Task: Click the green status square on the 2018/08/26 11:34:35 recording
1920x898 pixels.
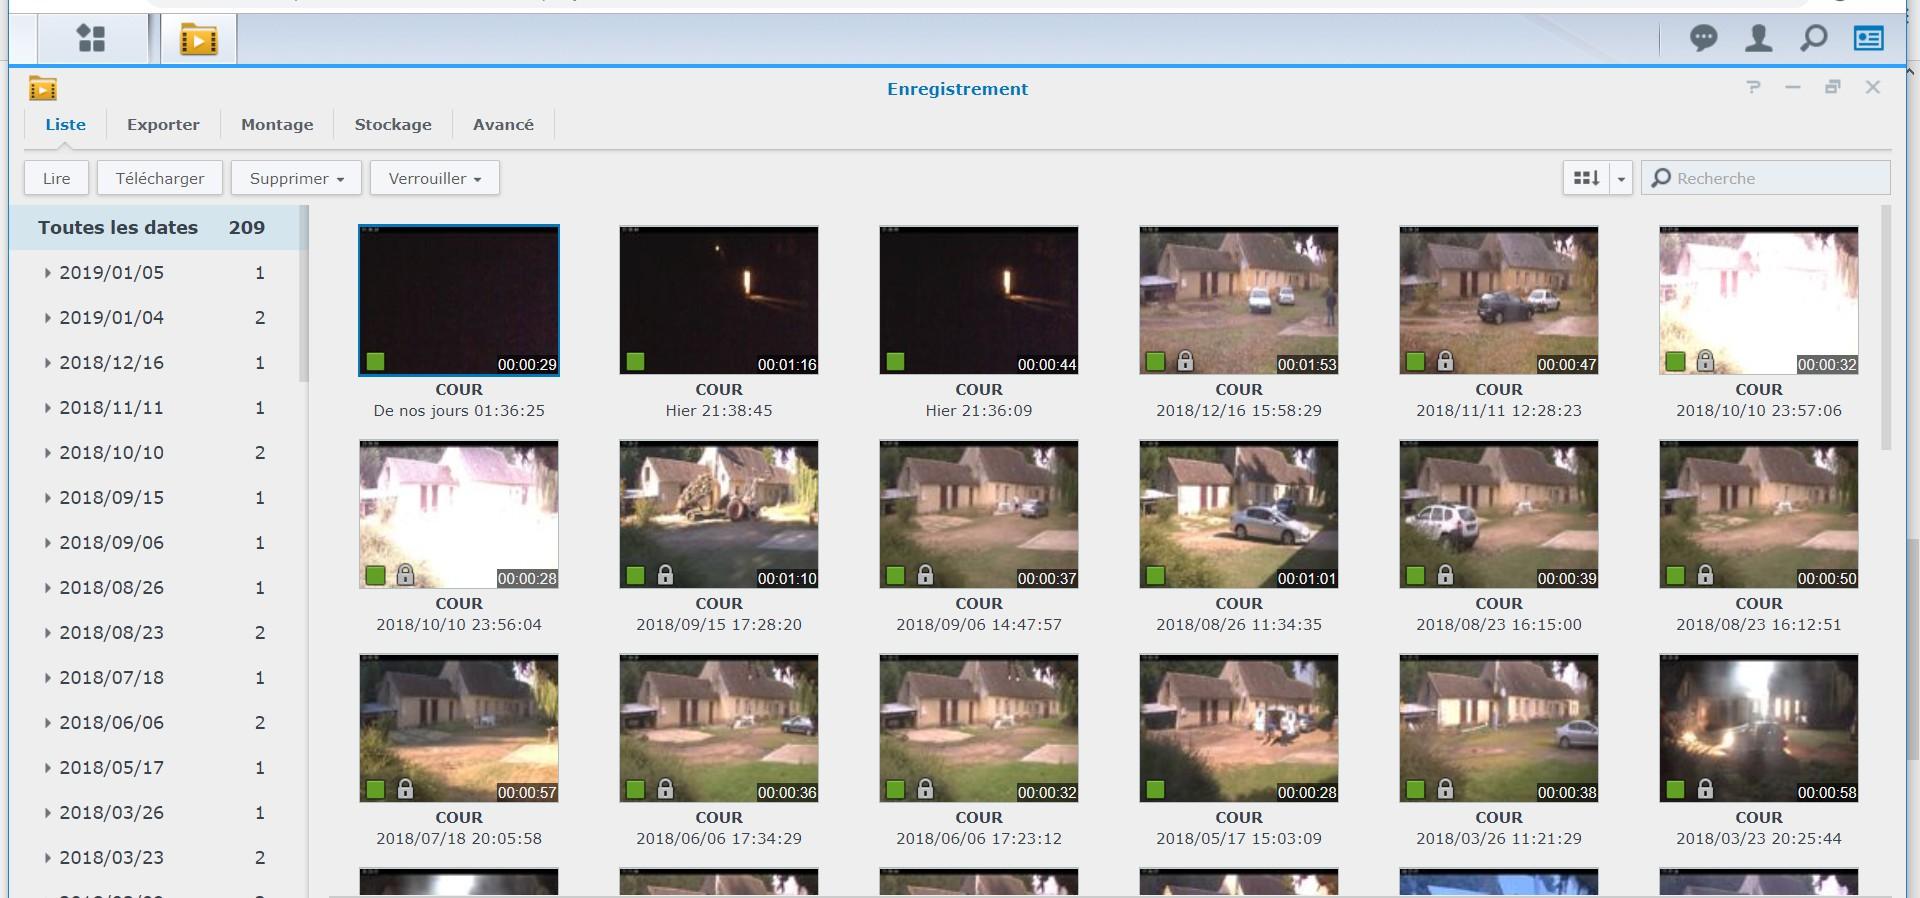Action: [1155, 575]
